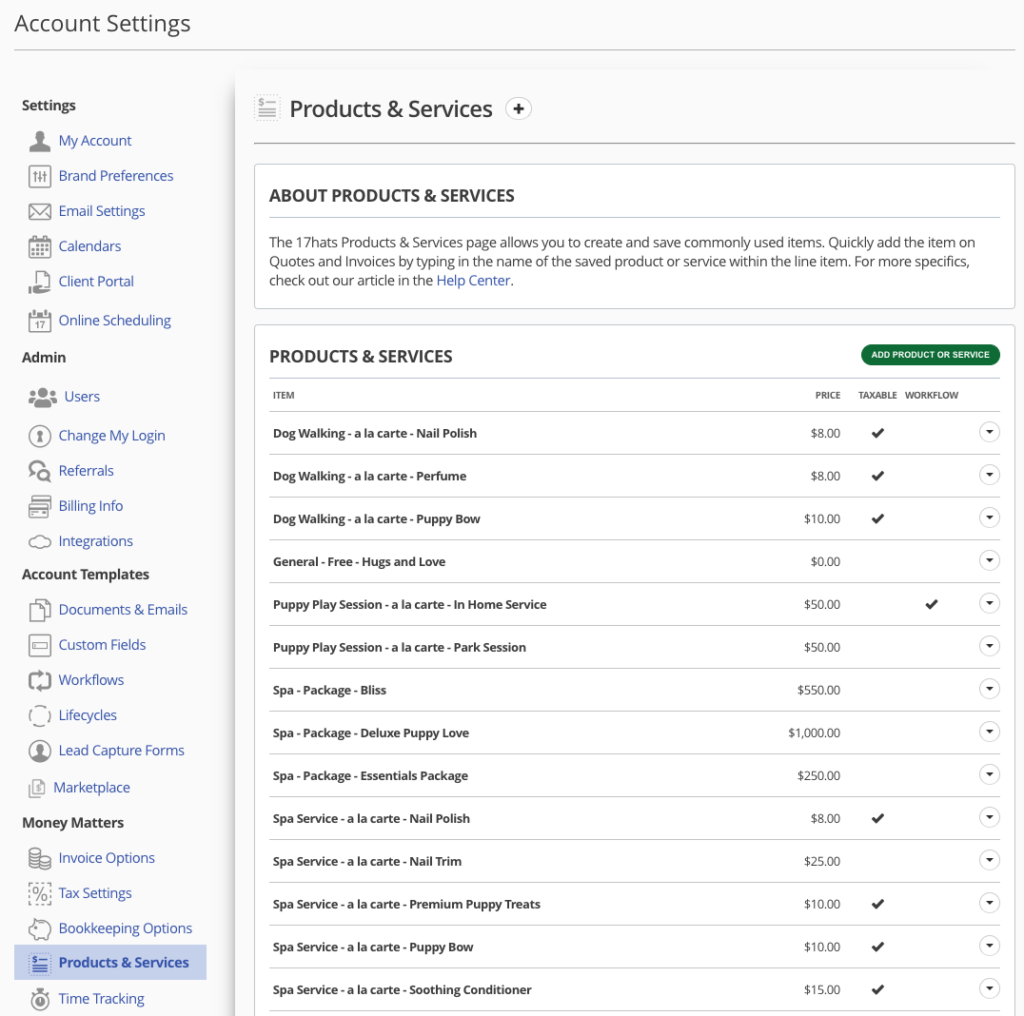The image size is (1024, 1016).
Task: Click the Time Tracking stopwatch icon
Action: click(40, 998)
